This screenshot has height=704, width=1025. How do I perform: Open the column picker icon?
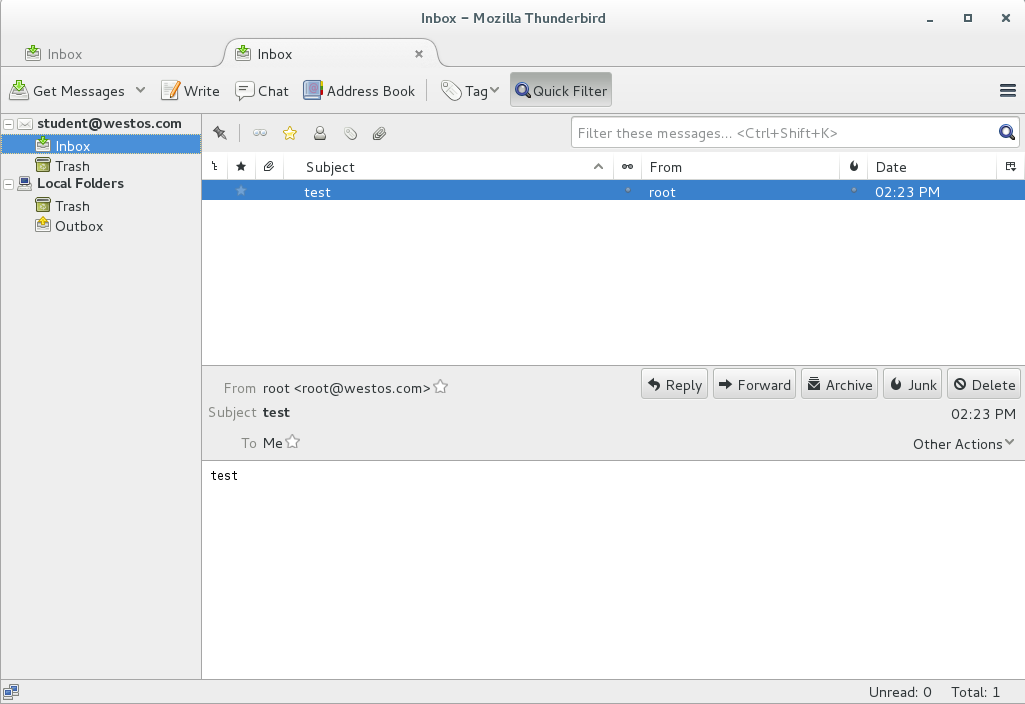click(x=1011, y=167)
